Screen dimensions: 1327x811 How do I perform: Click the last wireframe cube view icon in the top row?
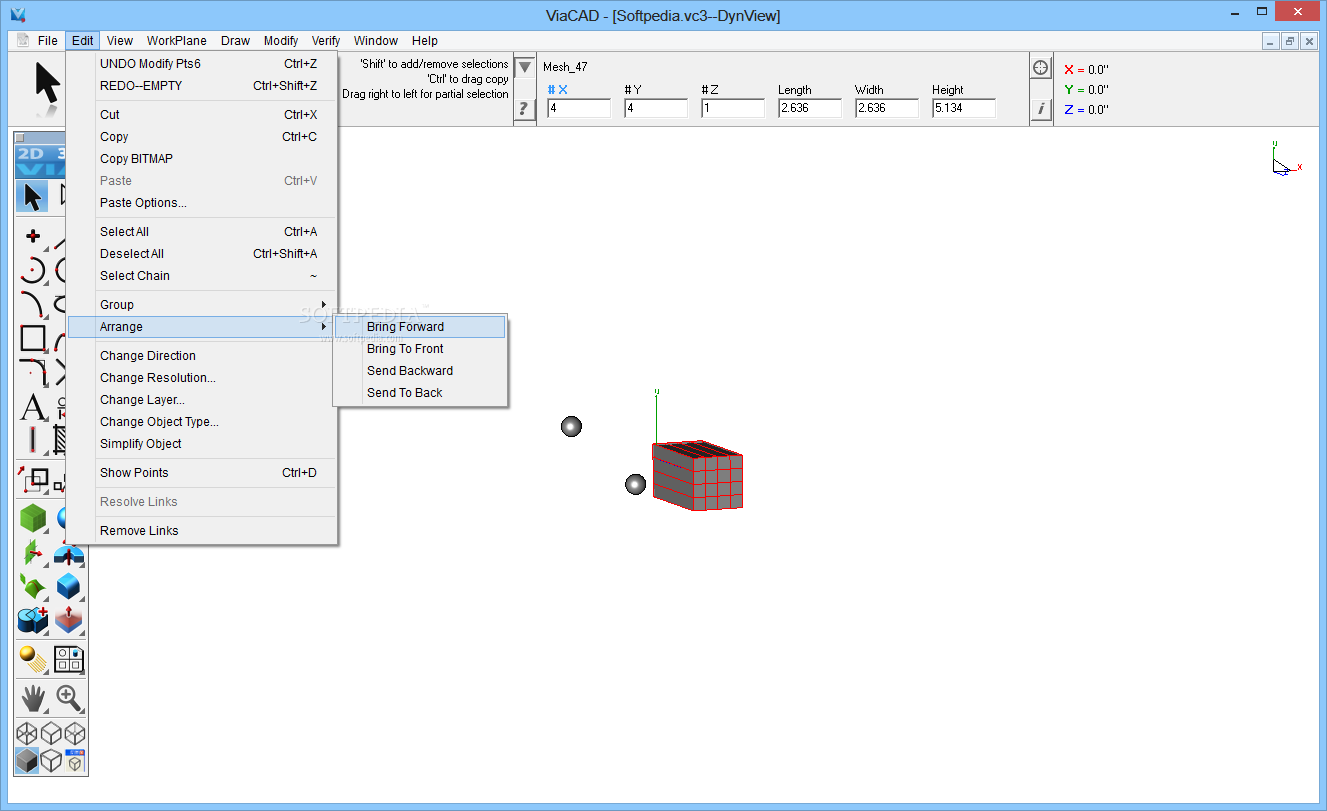[75, 734]
